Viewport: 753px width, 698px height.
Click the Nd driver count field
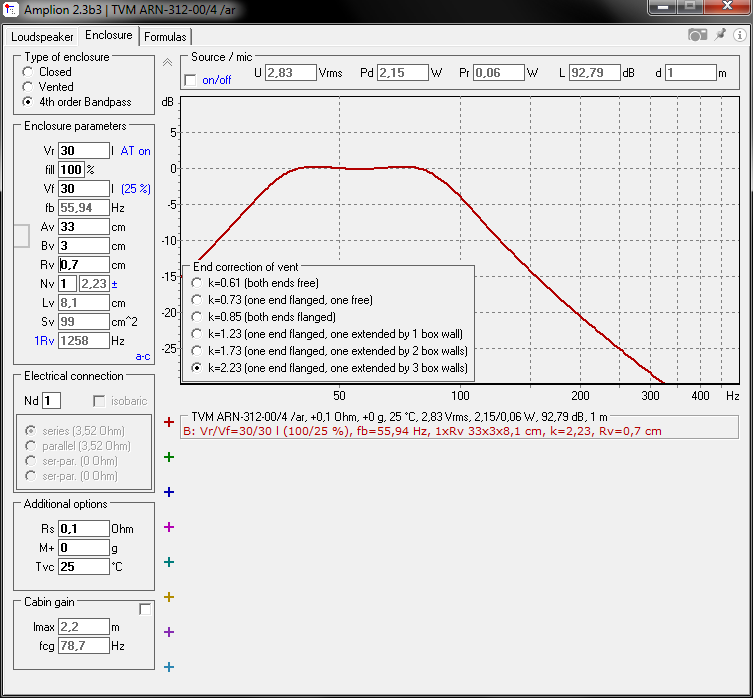(x=51, y=401)
